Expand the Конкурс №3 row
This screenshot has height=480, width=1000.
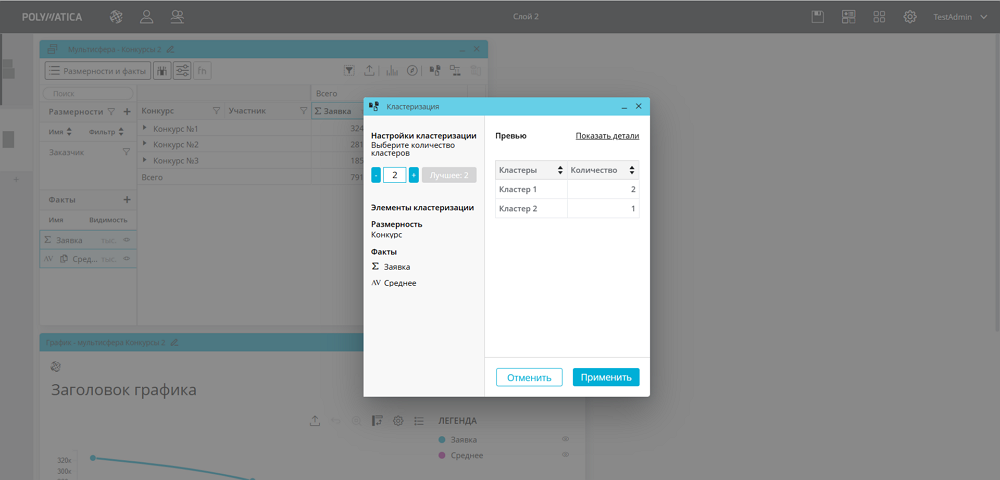[146, 161]
